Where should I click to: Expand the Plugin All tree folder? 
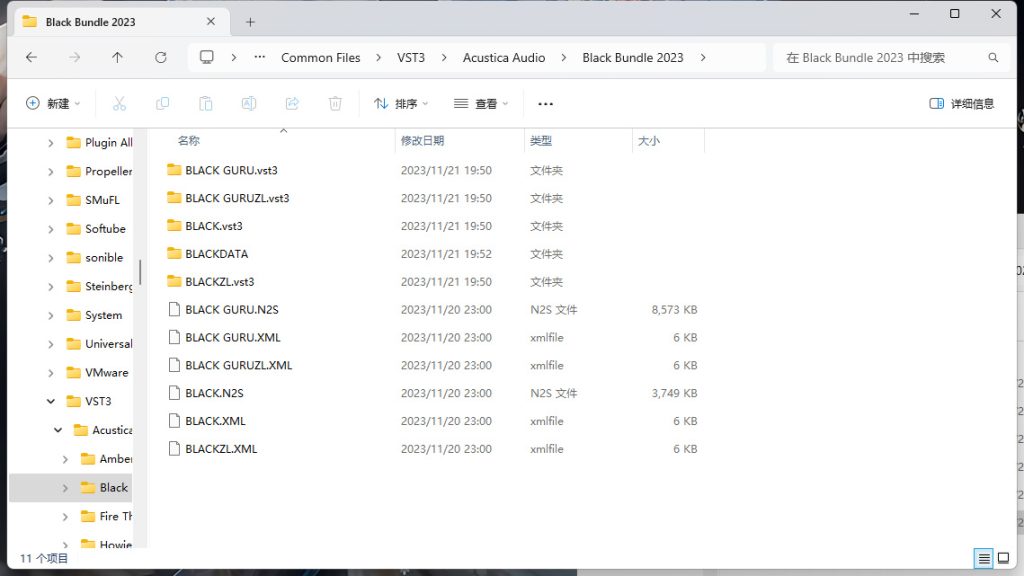tap(51, 142)
